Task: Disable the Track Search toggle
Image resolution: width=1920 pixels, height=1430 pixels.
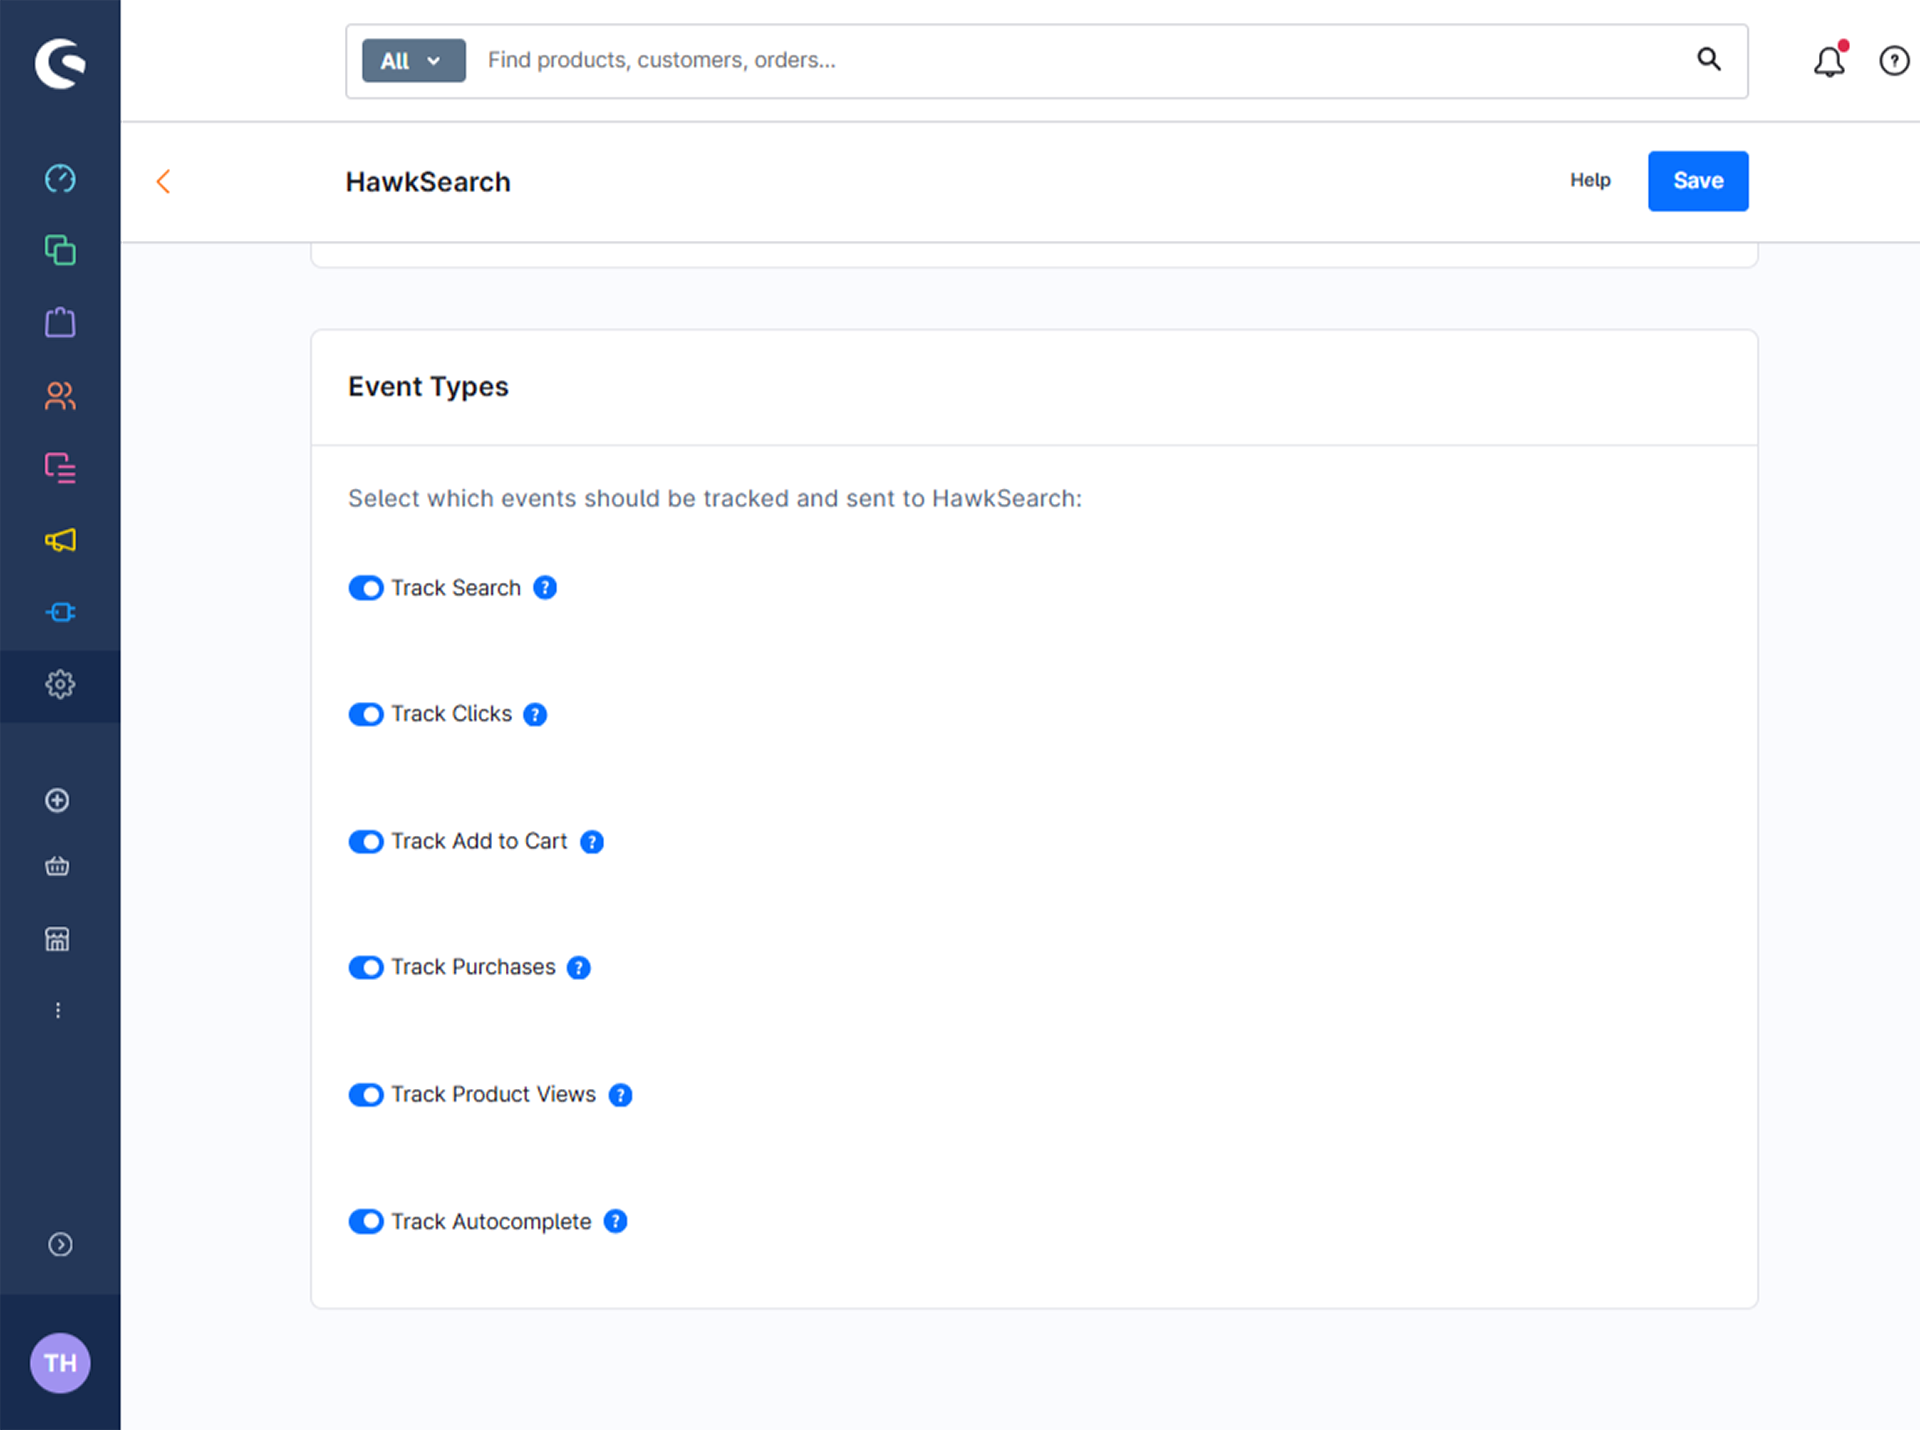Action: click(366, 588)
